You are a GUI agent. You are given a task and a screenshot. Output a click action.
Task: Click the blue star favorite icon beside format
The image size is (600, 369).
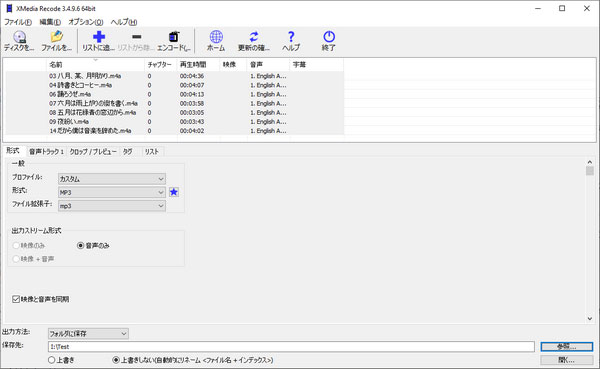click(174, 192)
